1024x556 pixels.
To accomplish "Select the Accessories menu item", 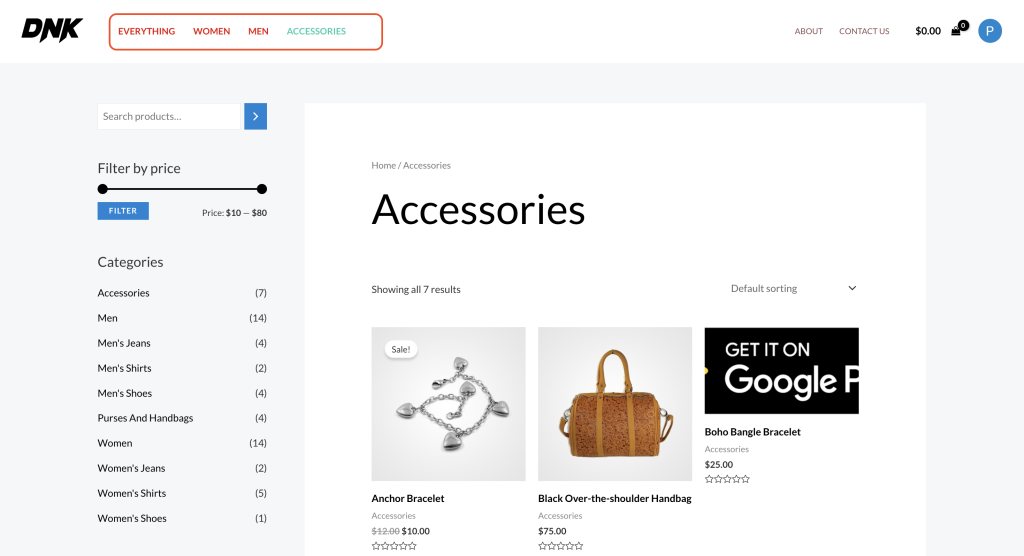I will [x=316, y=31].
